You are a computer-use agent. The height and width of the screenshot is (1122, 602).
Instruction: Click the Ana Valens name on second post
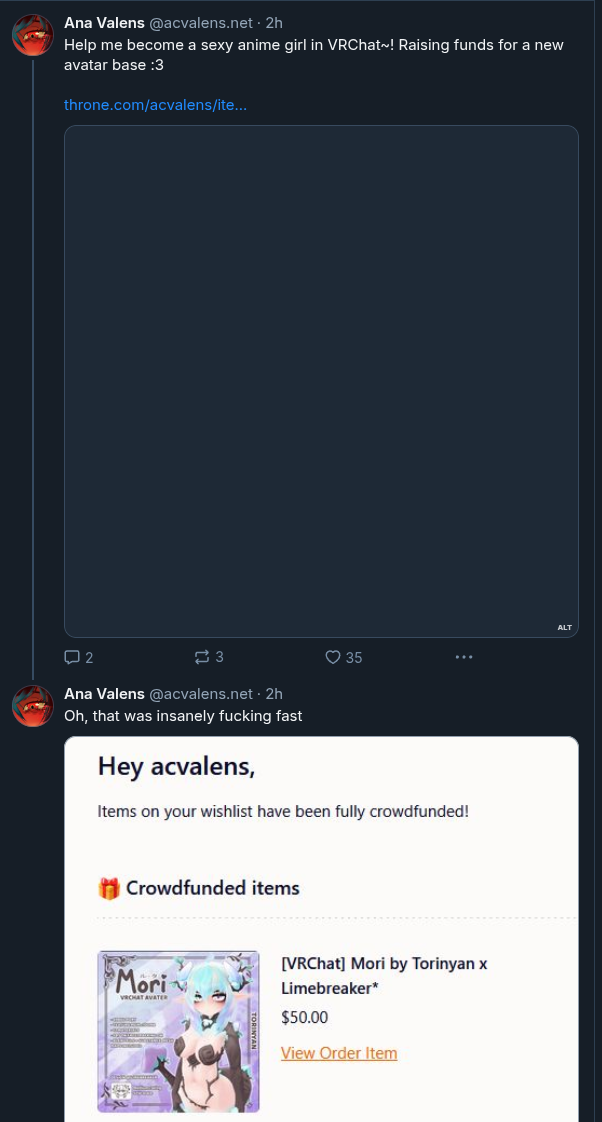click(105, 694)
